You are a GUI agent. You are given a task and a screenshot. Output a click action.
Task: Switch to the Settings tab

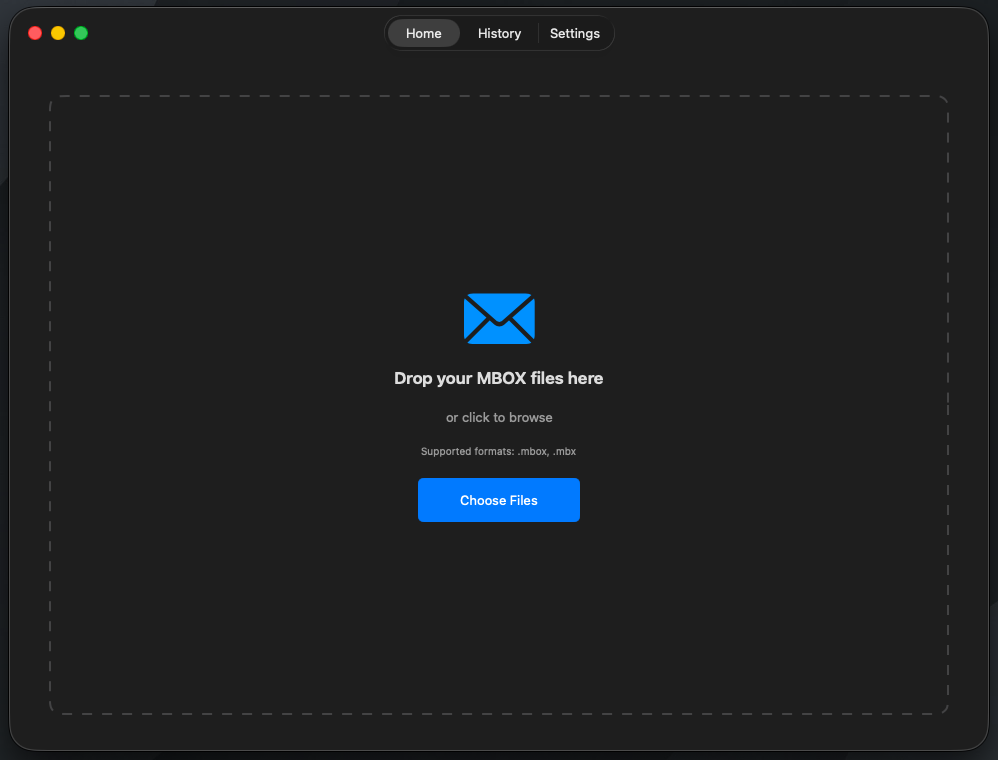point(575,33)
